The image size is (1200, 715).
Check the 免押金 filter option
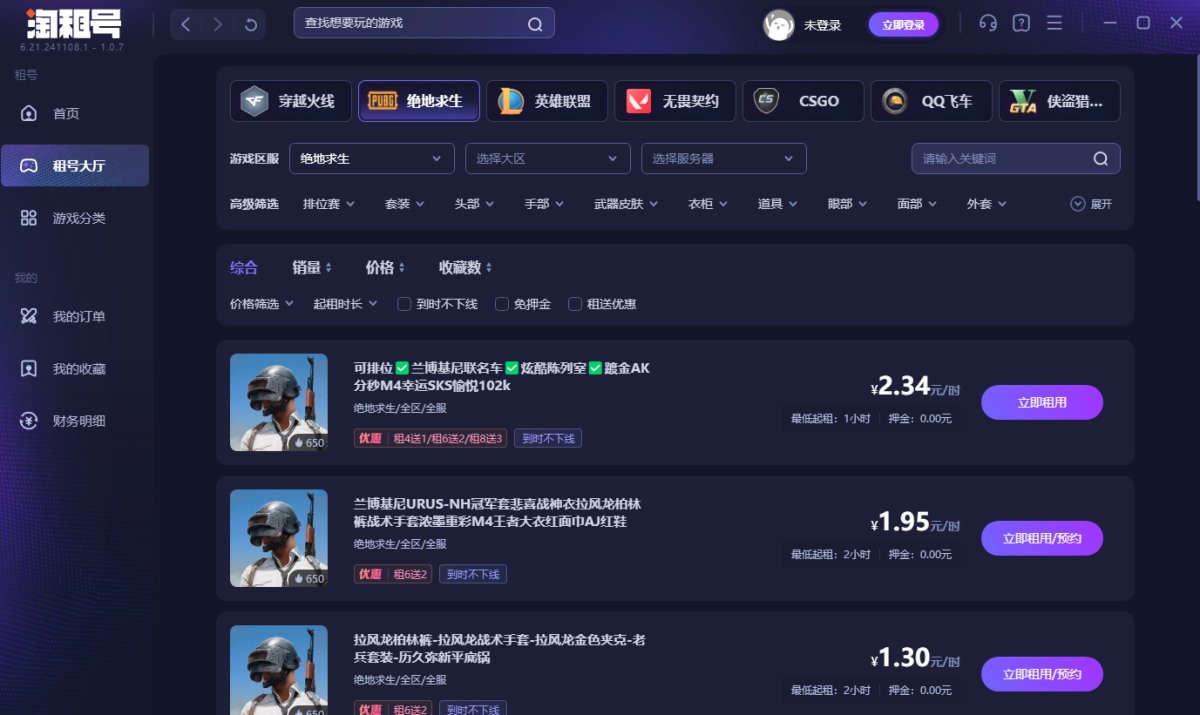(502, 304)
